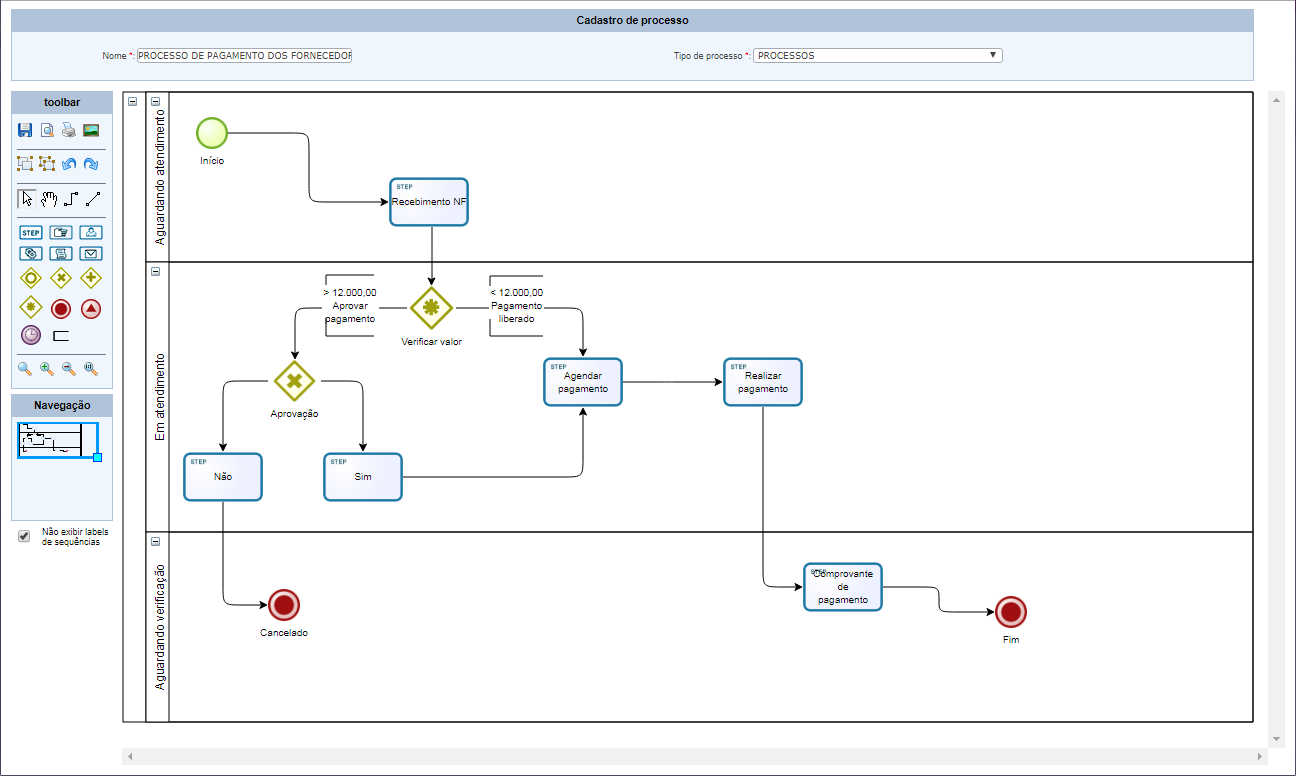
Task: Click the vertical scrollbar down arrow
Action: 1276,739
